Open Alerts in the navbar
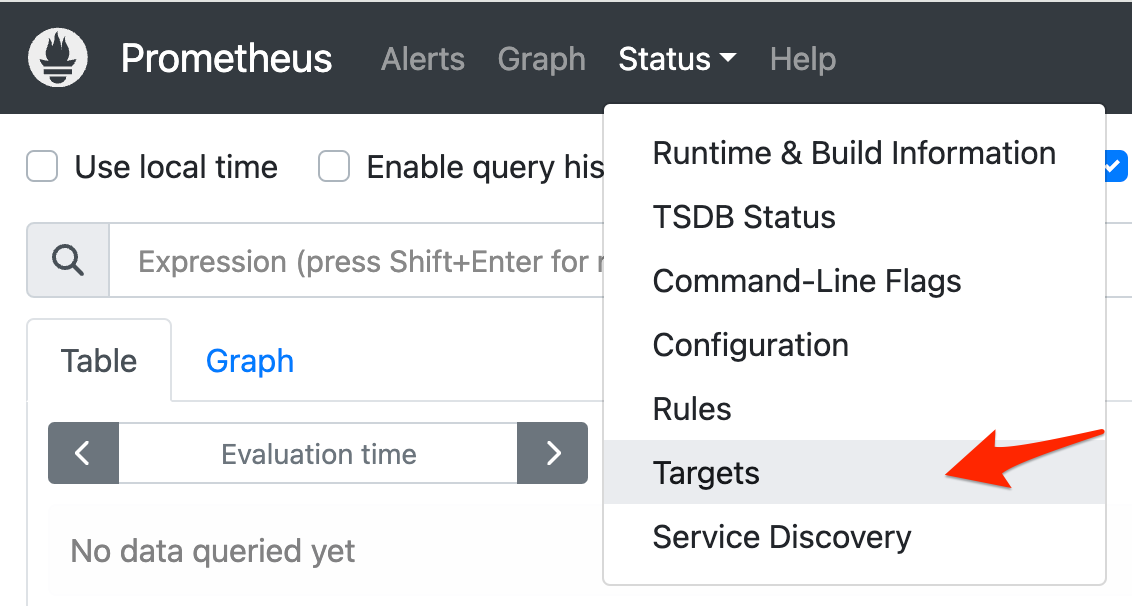The width and height of the screenshot is (1132, 606). click(x=423, y=59)
